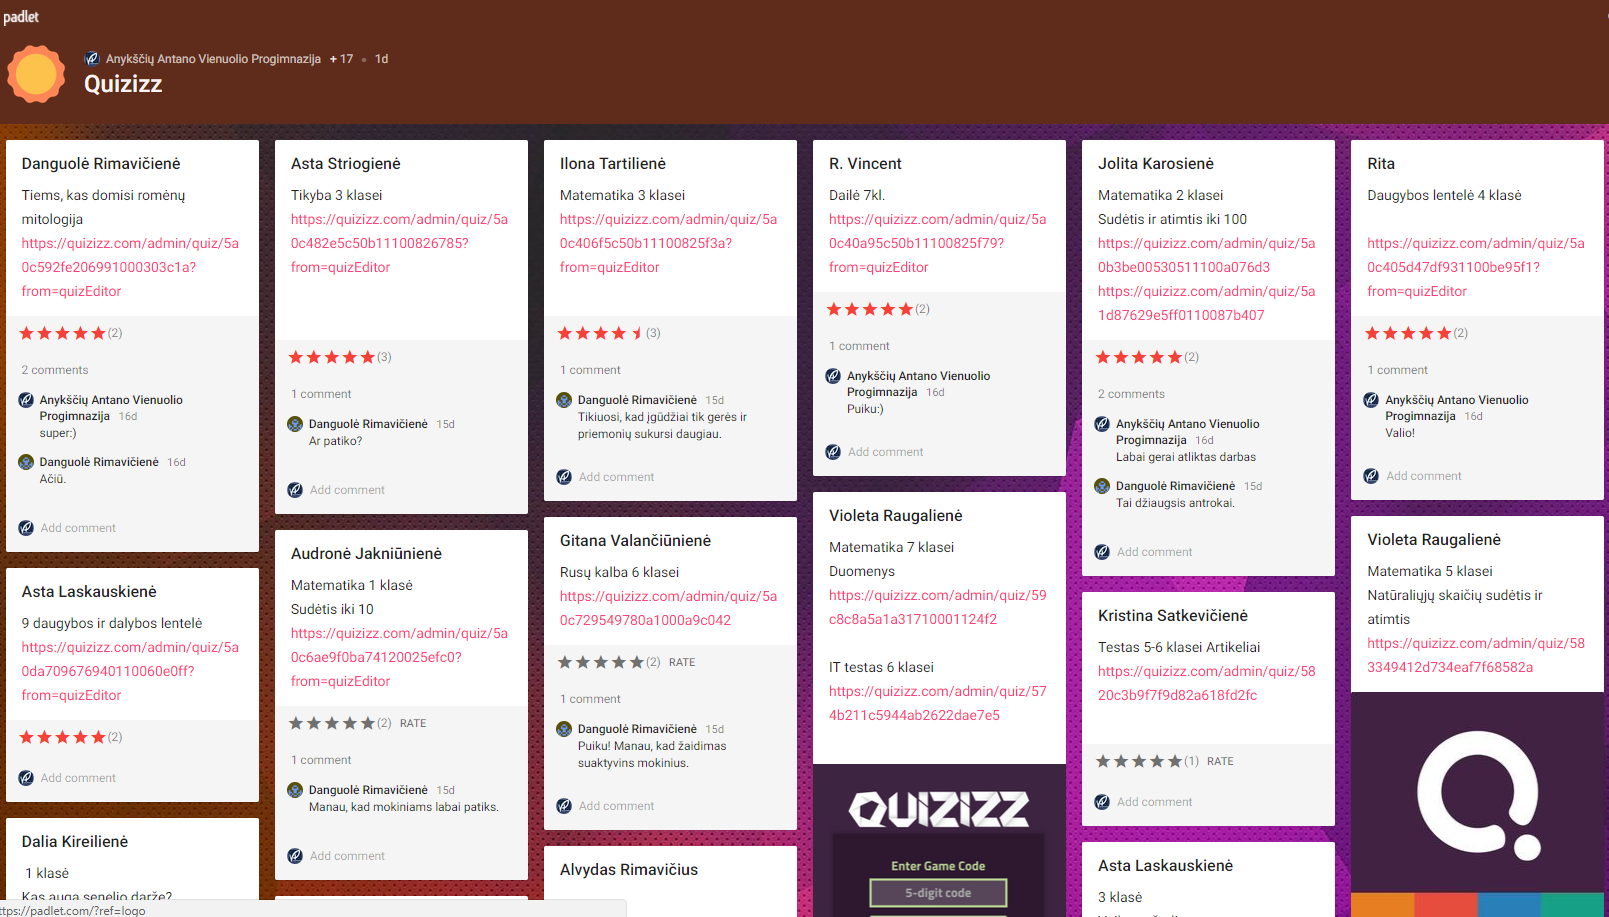This screenshot has height=917, width=1609.
Task: Open Kristina Satkevičienė's Artikeliai test link
Action: point(1206,683)
